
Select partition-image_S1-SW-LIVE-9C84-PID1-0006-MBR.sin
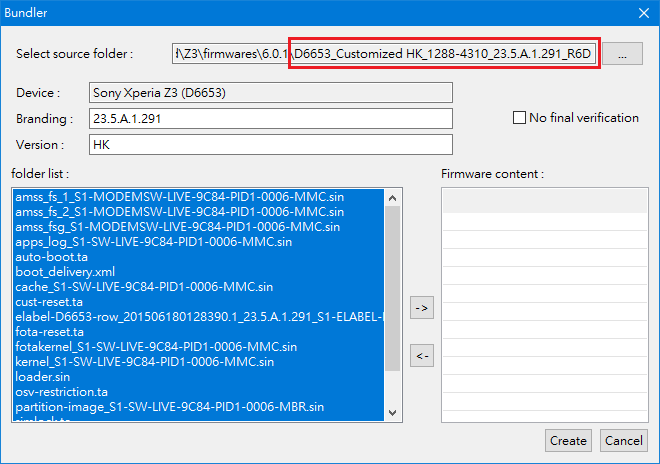(x=198, y=407)
